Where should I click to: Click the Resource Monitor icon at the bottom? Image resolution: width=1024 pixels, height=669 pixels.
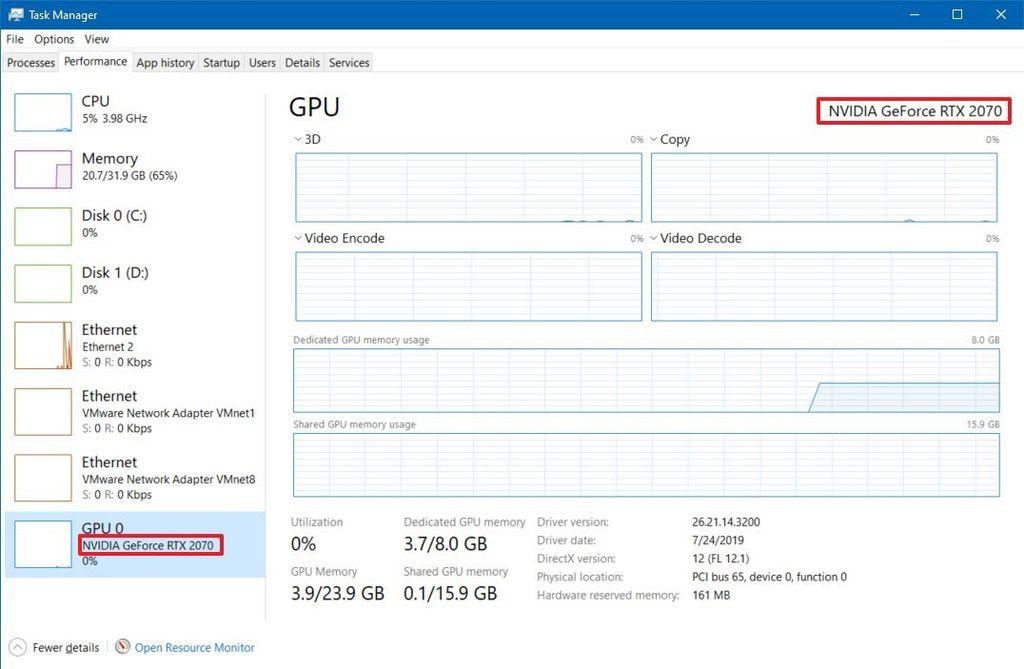click(x=122, y=647)
